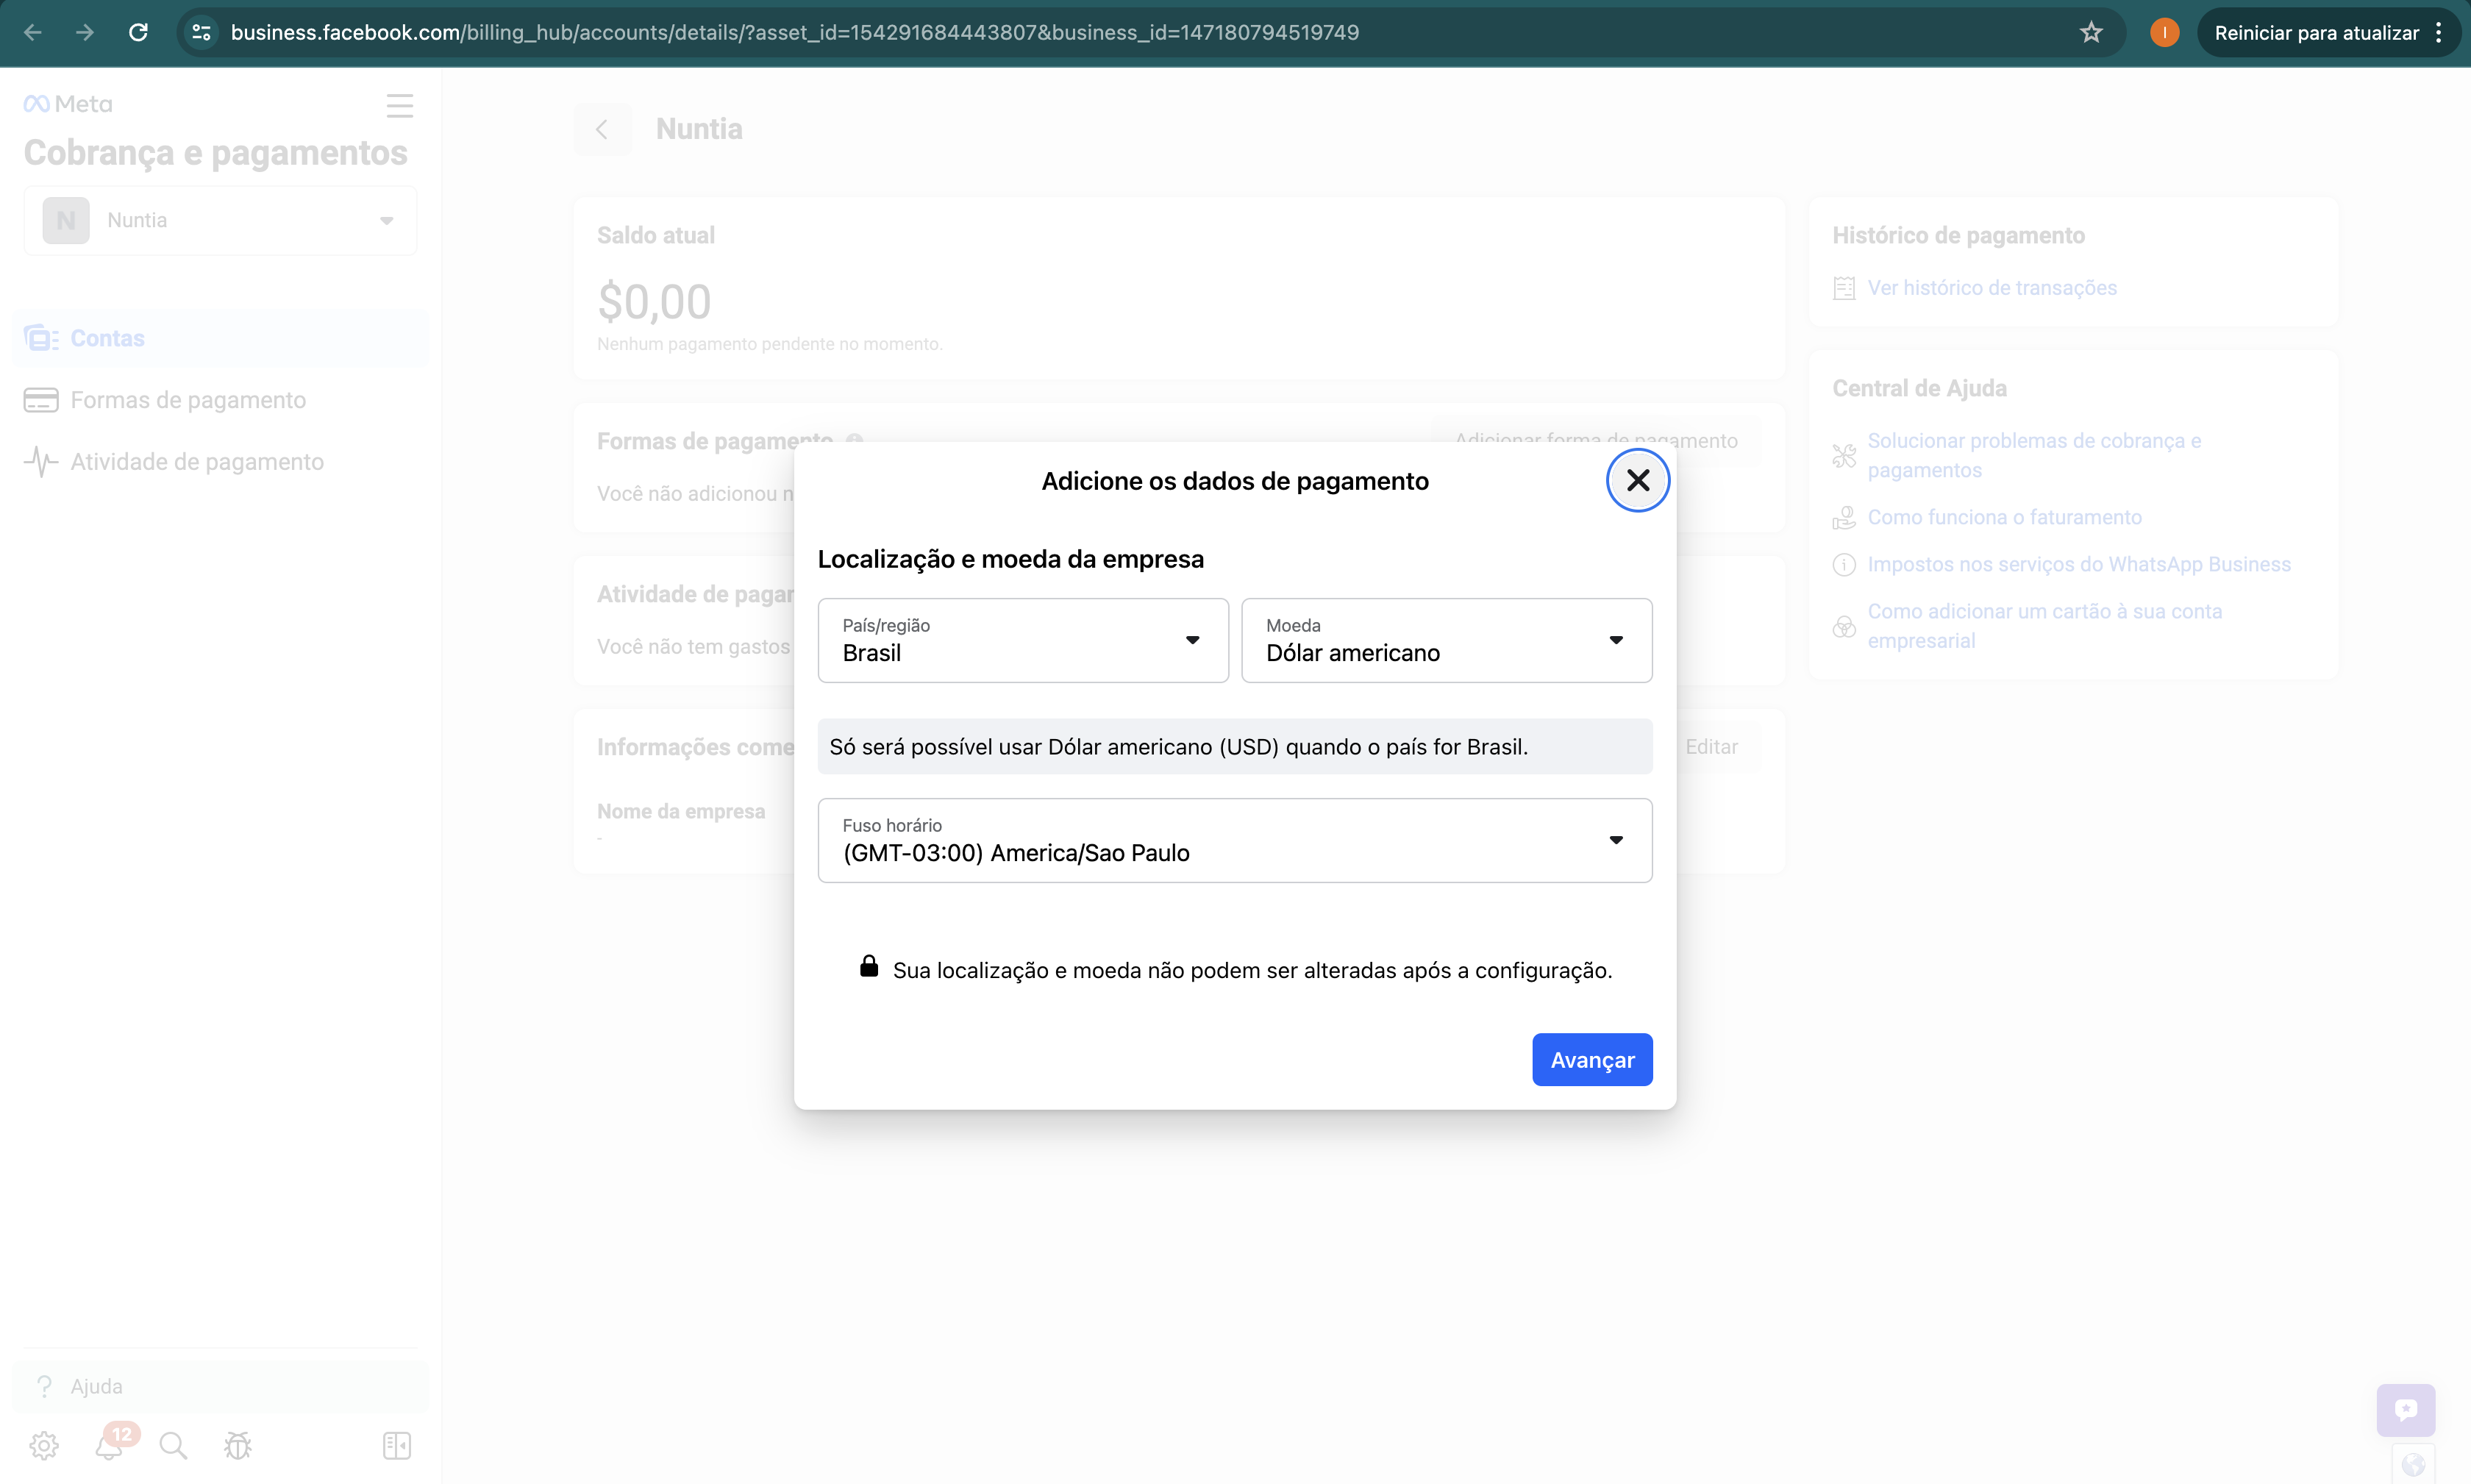The height and width of the screenshot is (1484, 2471).
Task: Open Solucionar problemas de cobrança e pagamentos link
Action: pos(2034,455)
